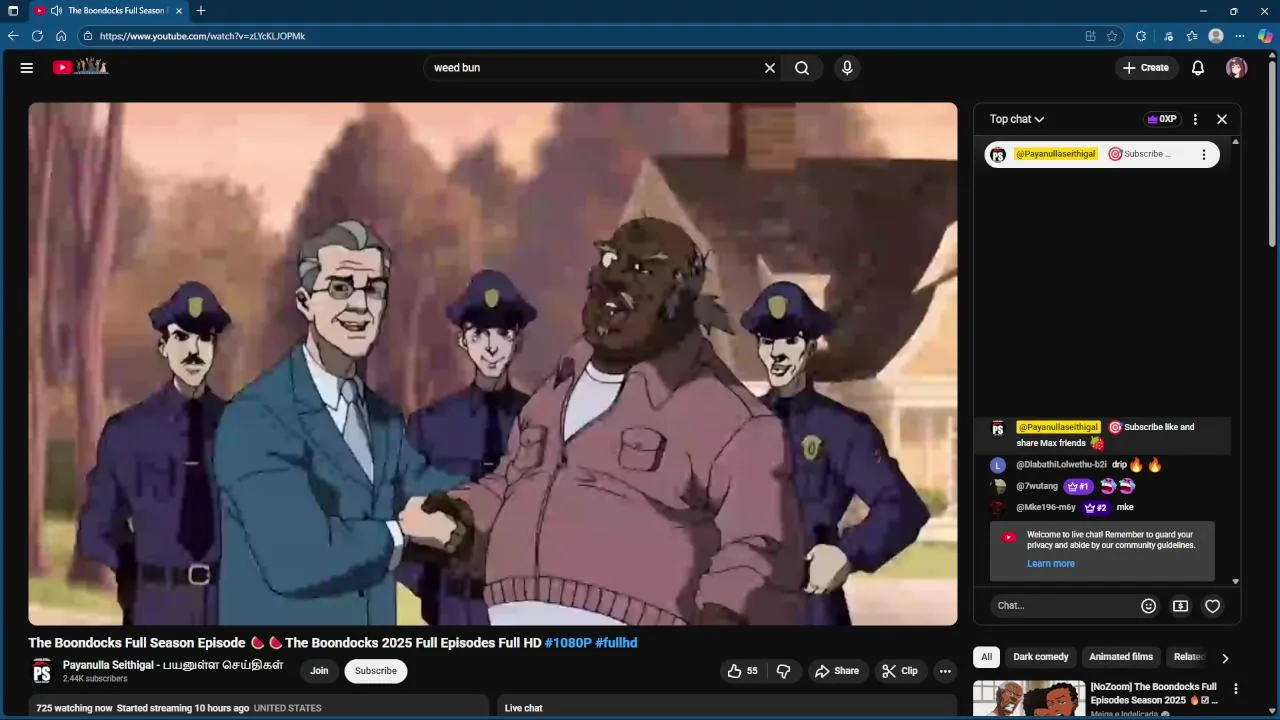Mute the tab via speaker icon
Image resolution: width=1280 pixels, height=720 pixels.
click(x=56, y=11)
